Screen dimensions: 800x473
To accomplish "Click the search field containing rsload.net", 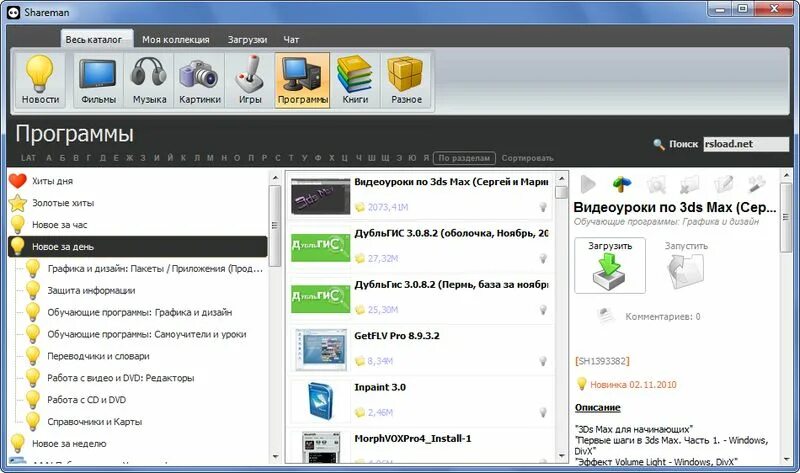I will click(746, 144).
